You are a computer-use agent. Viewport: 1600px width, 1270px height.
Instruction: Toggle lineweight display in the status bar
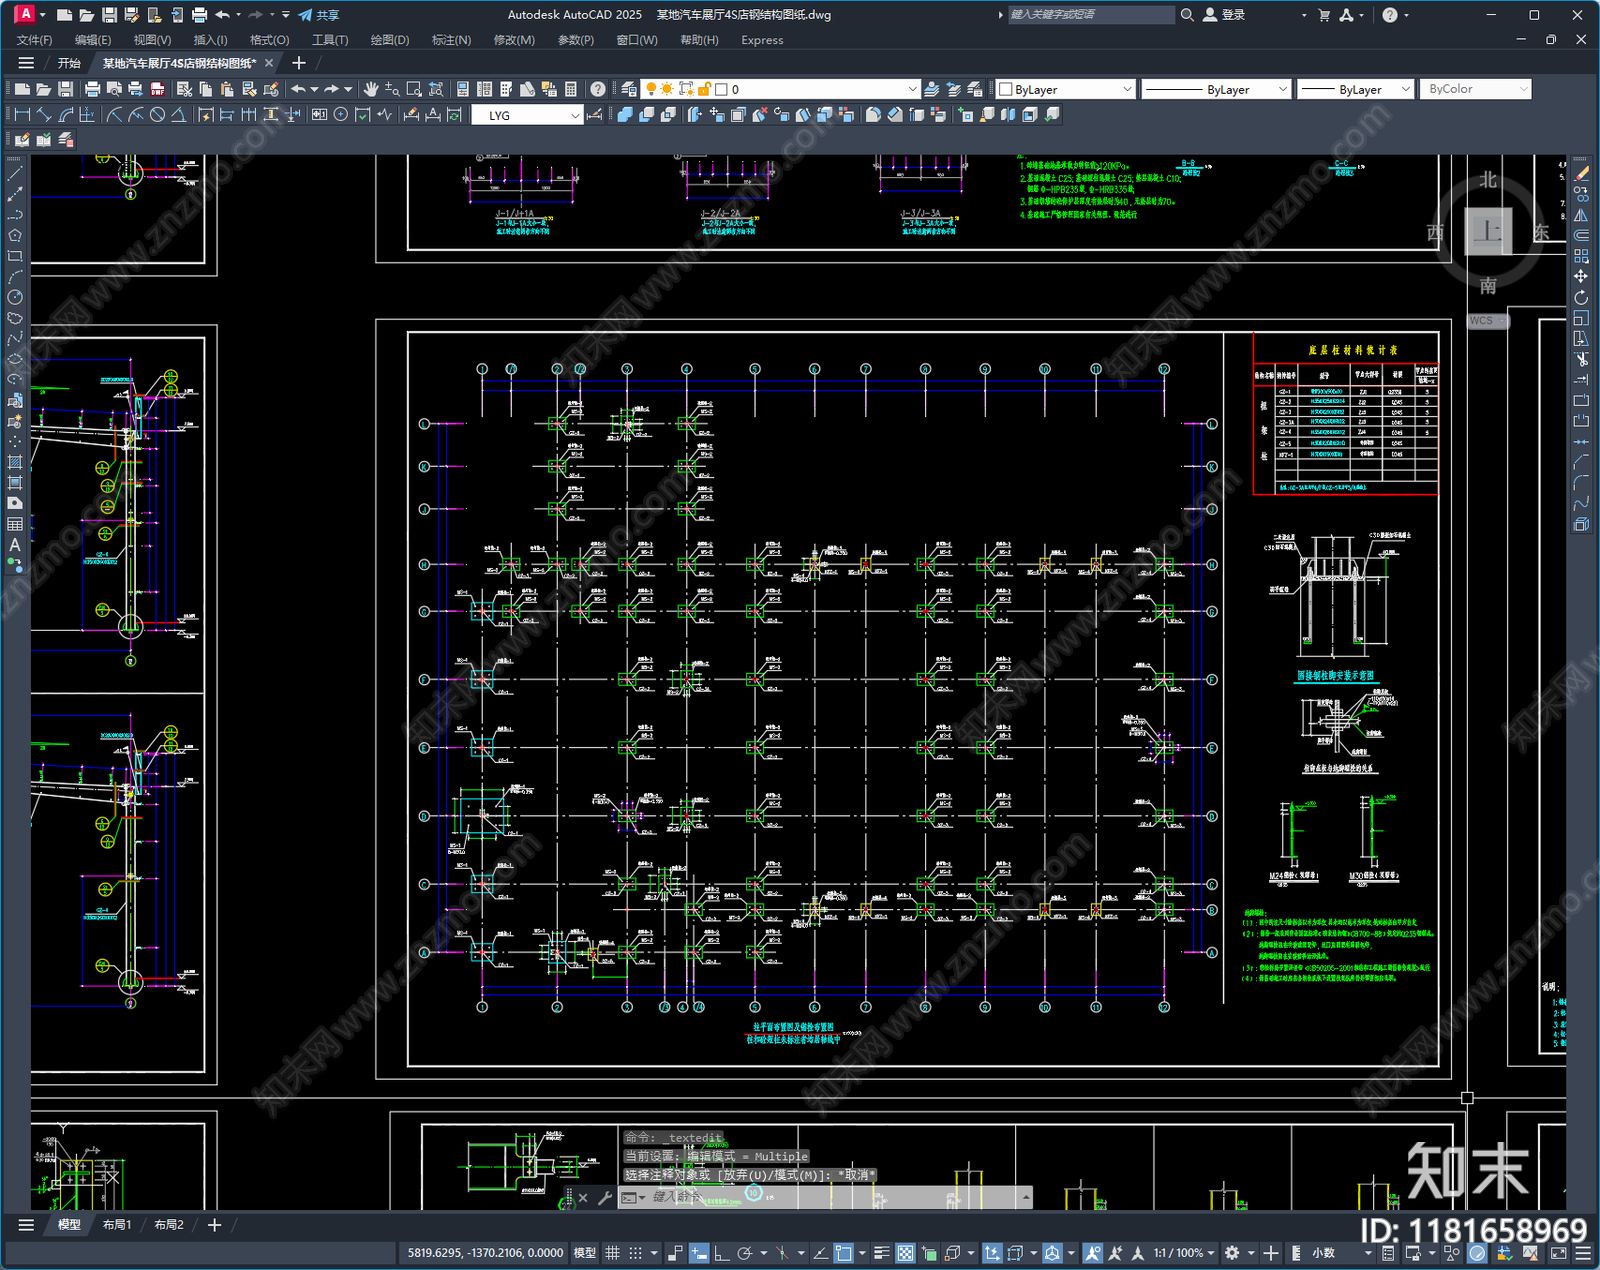tap(881, 1253)
